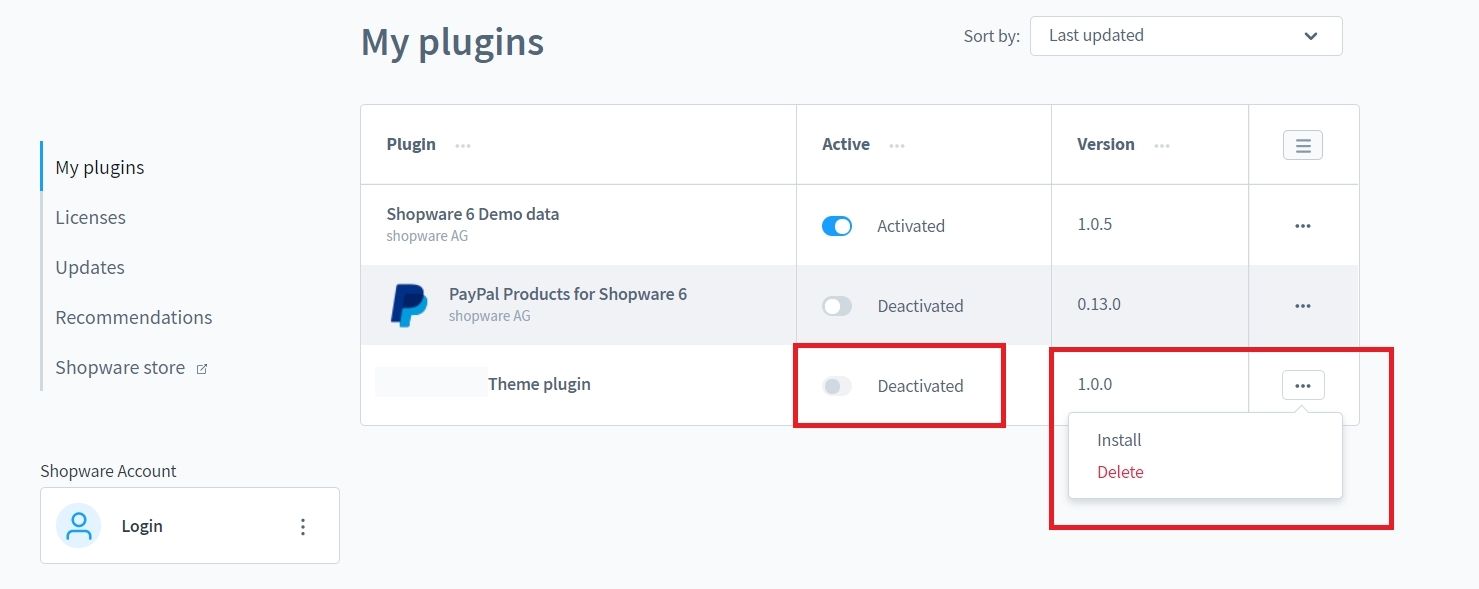The width and height of the screenshot is (1479, 589).
Task: Activate the Theme plugin toggle
Action: click(836, 386)
